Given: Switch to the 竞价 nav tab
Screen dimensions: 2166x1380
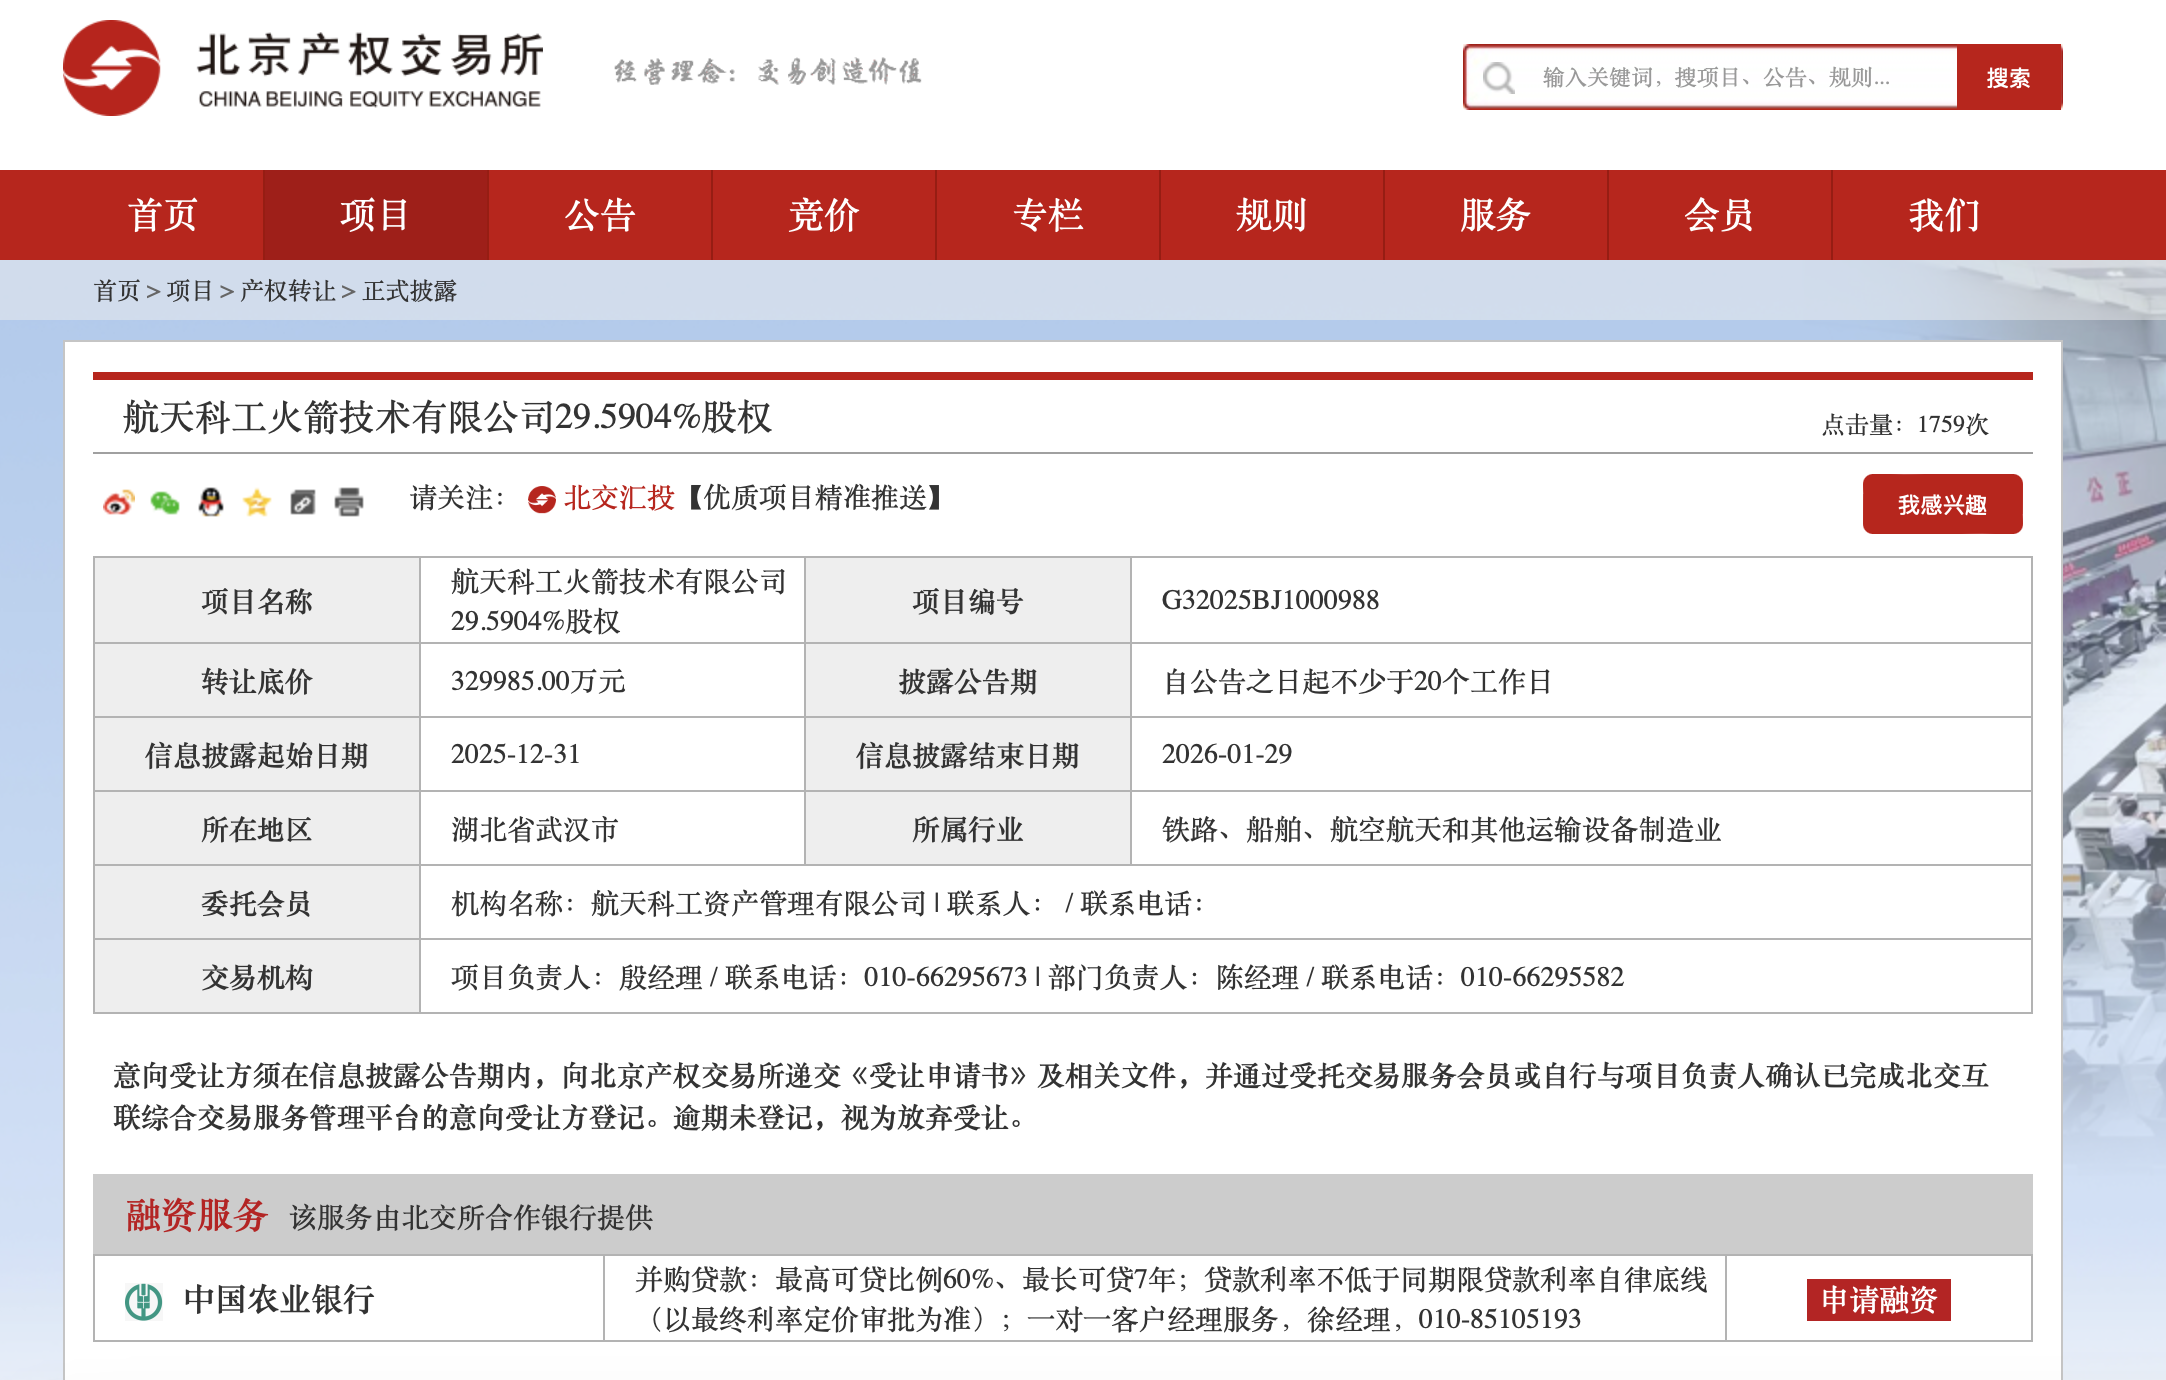Looking at the screenshot, I should (x=824, y=215).
